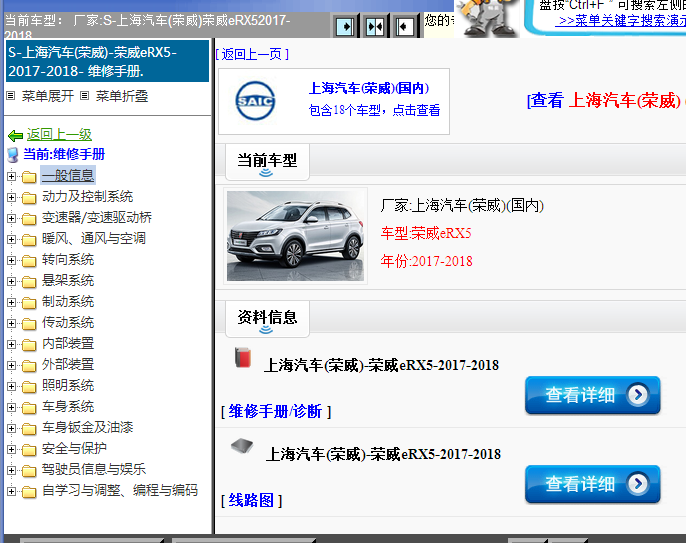
Task: Click the red book manual icon
Action: pyautogui.click(x=243, y=357)
